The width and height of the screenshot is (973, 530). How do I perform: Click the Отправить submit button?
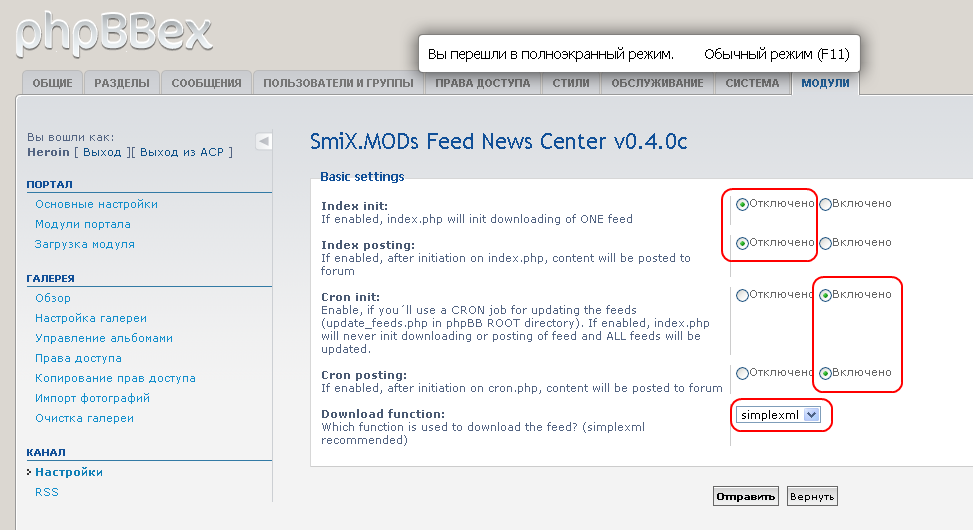click(745, 496)
